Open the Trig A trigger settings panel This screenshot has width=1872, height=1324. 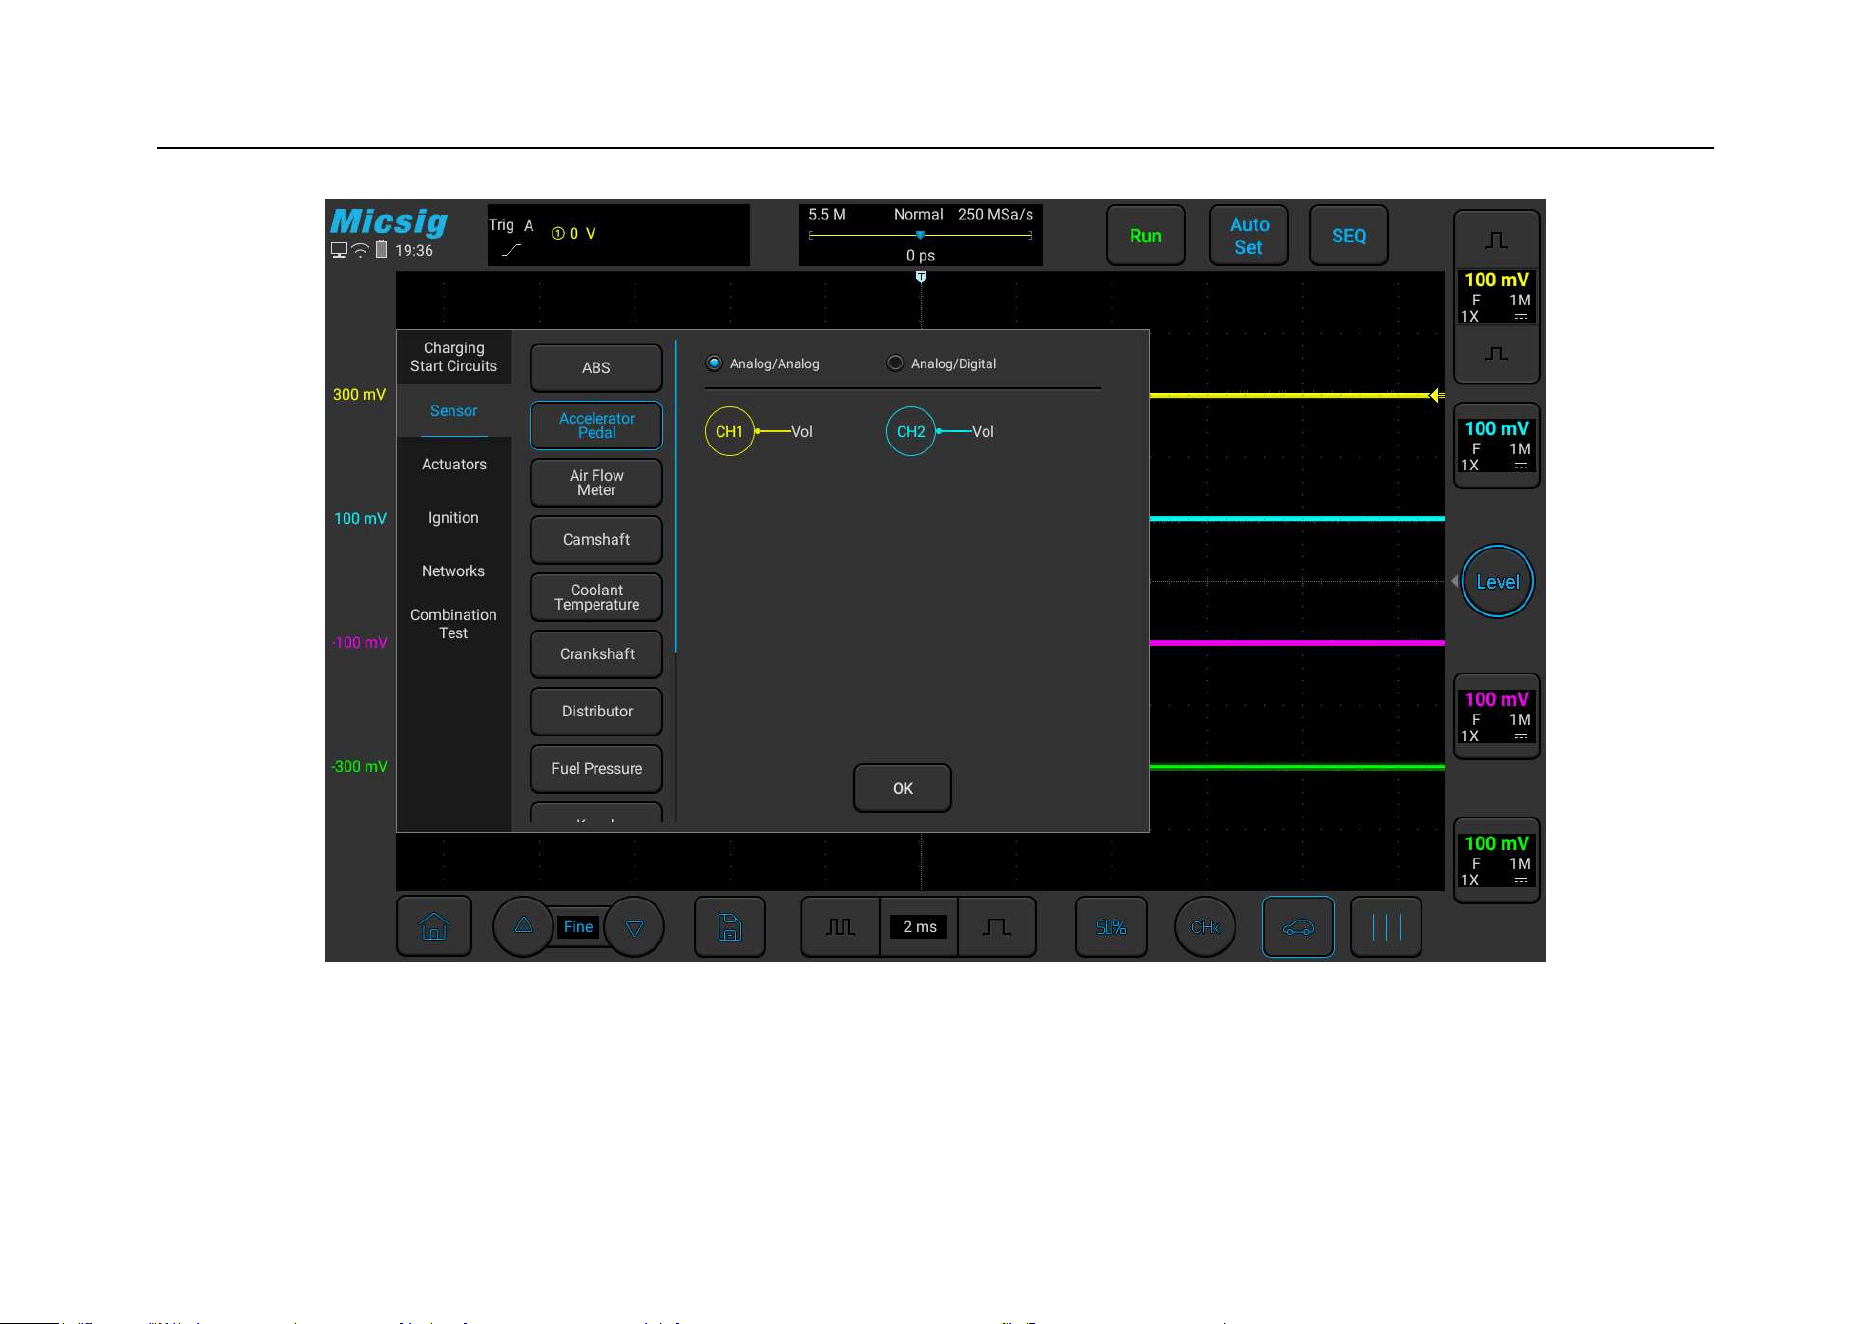[618, 235]
